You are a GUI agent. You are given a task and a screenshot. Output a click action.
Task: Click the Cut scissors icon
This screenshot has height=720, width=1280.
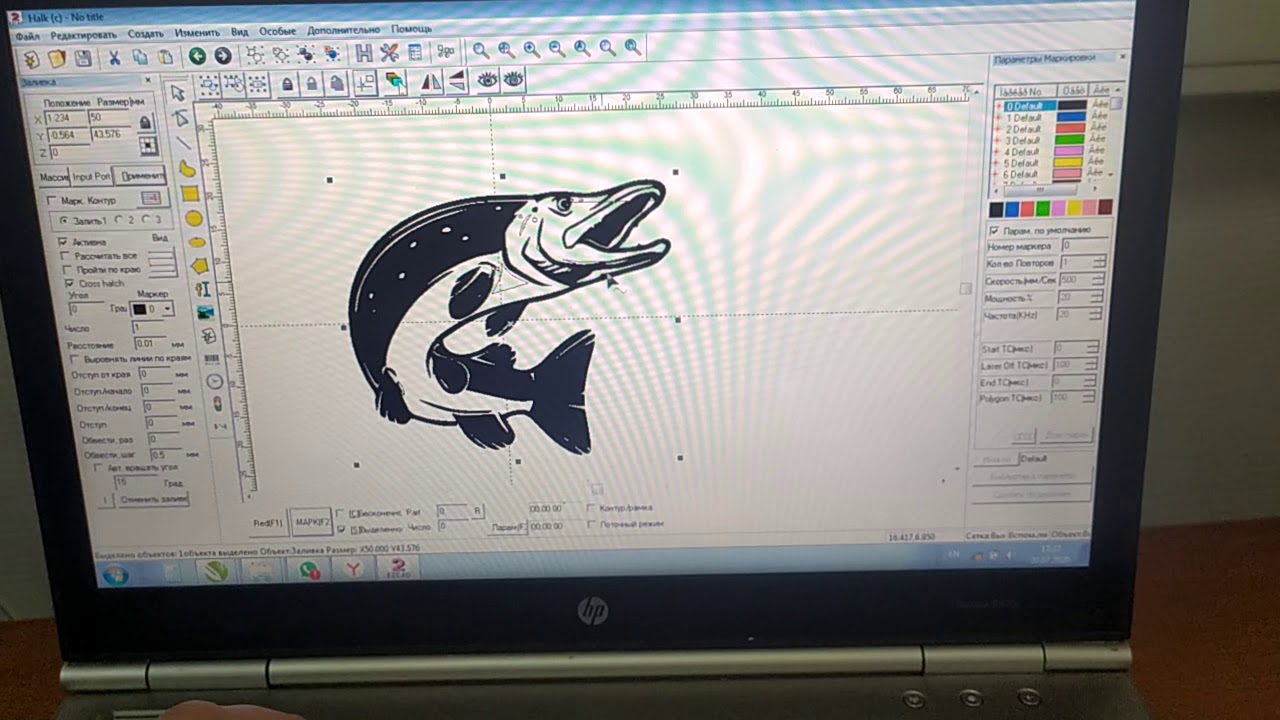114,58
